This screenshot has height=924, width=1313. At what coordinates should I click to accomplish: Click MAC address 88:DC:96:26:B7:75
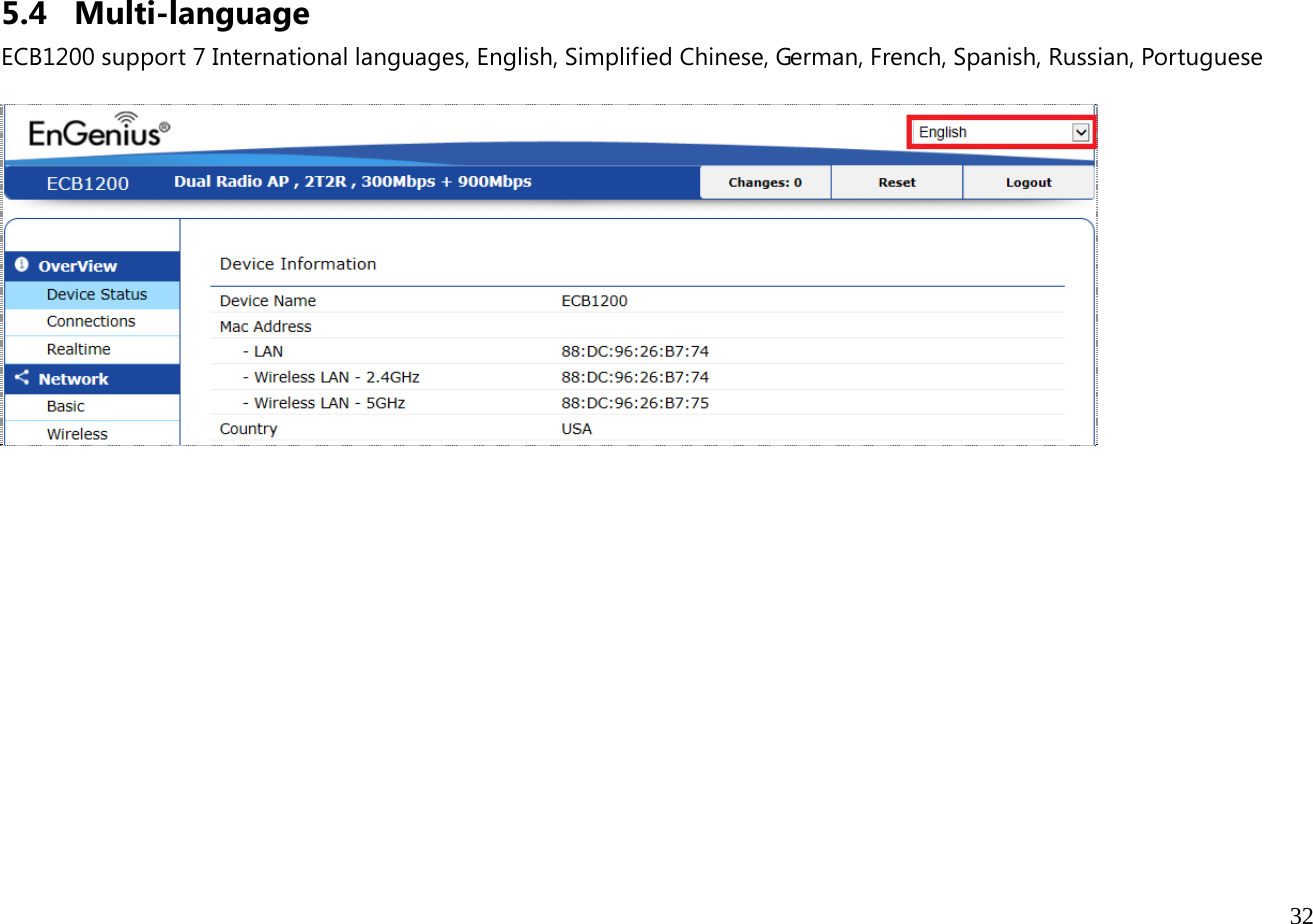click(x=635, y=403)
